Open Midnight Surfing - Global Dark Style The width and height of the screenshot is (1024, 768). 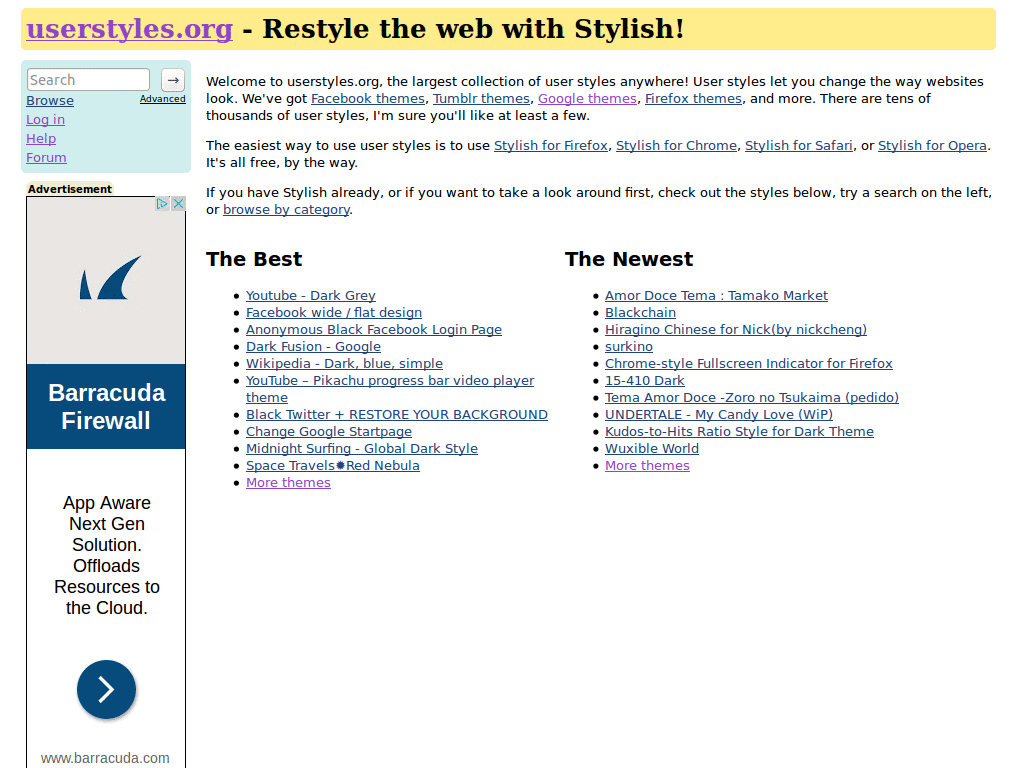362,449
